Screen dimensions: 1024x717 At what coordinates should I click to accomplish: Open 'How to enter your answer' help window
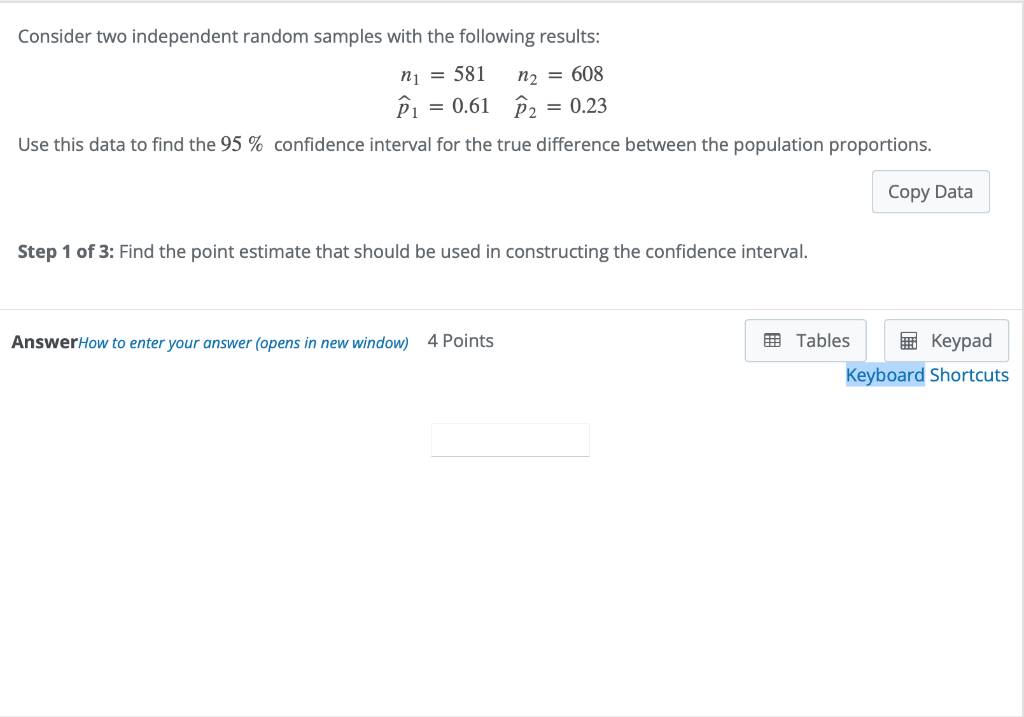[x=244, y=342]
